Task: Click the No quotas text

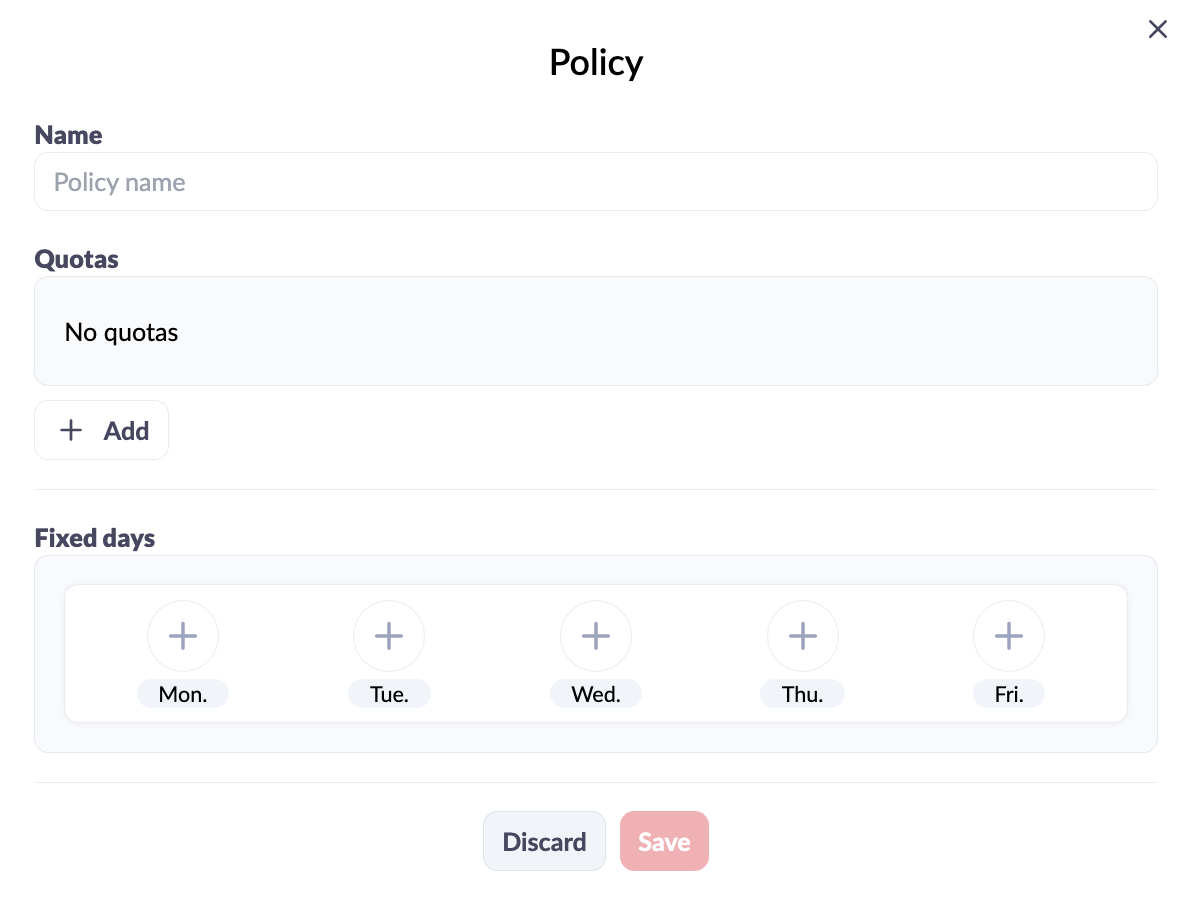Action: click(x=121, y=332)
